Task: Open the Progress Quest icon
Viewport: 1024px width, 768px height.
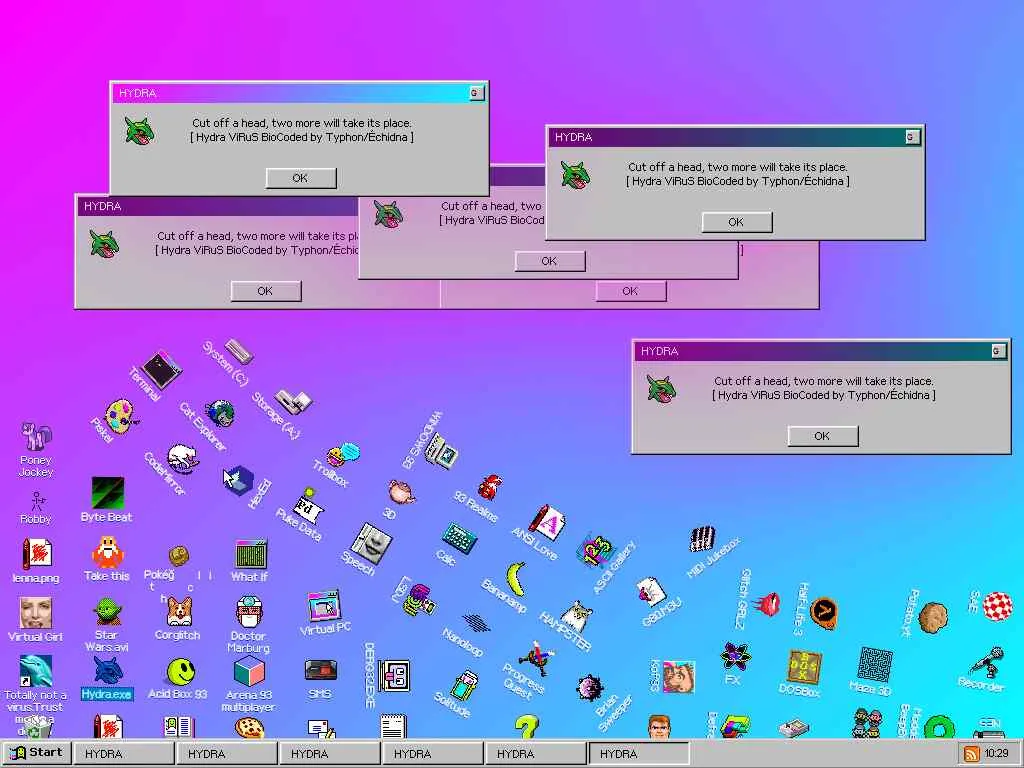Action: click(x=537, y=658)
